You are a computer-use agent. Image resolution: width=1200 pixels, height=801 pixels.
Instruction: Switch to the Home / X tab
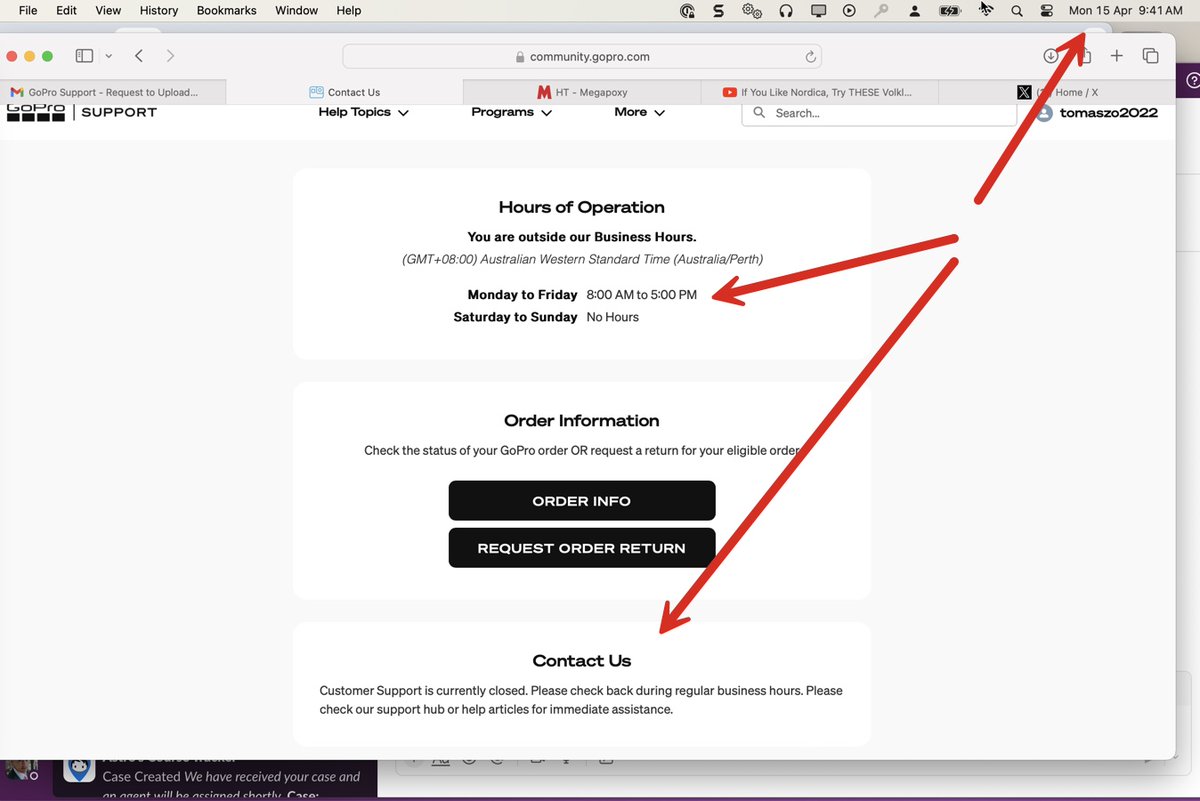coord(1057,92)
